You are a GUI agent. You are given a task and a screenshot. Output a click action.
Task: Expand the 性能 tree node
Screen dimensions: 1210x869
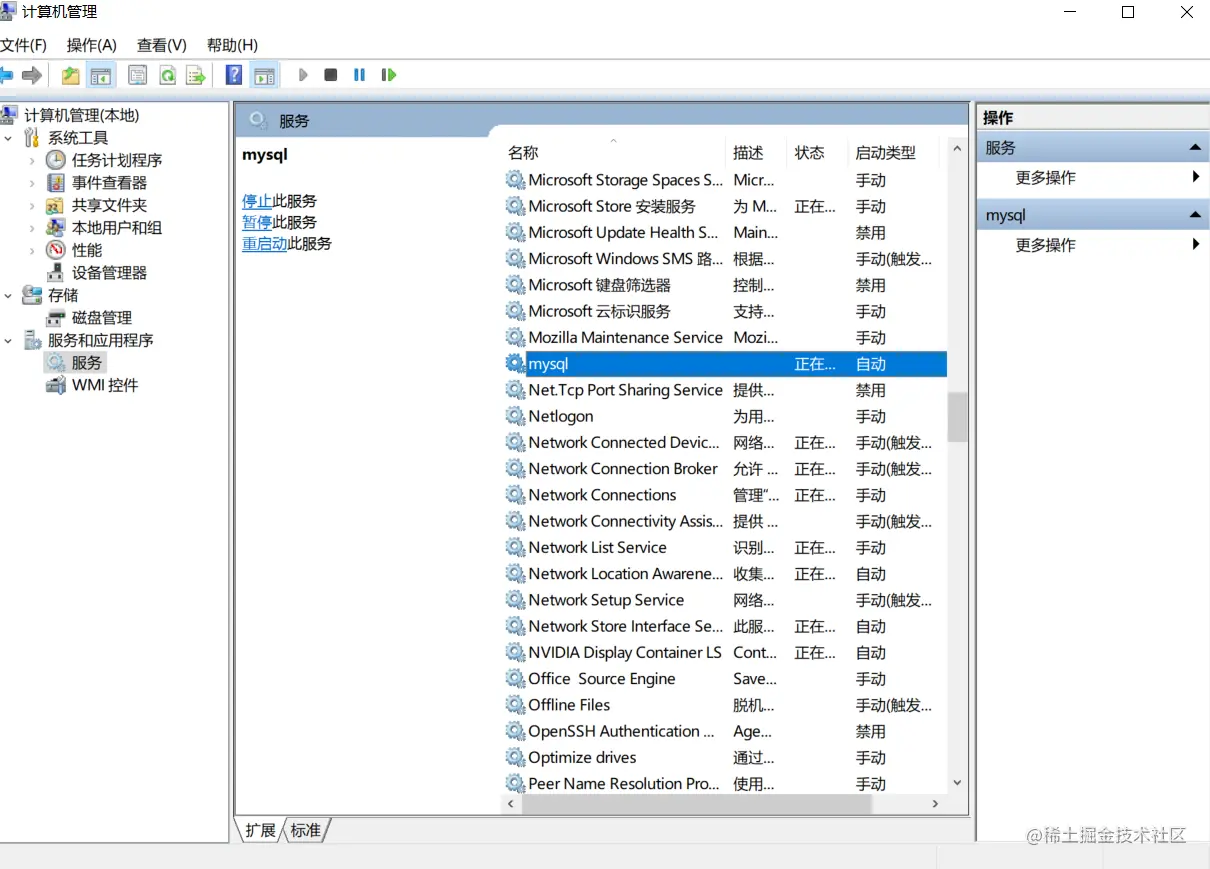(x=32, y=250)
